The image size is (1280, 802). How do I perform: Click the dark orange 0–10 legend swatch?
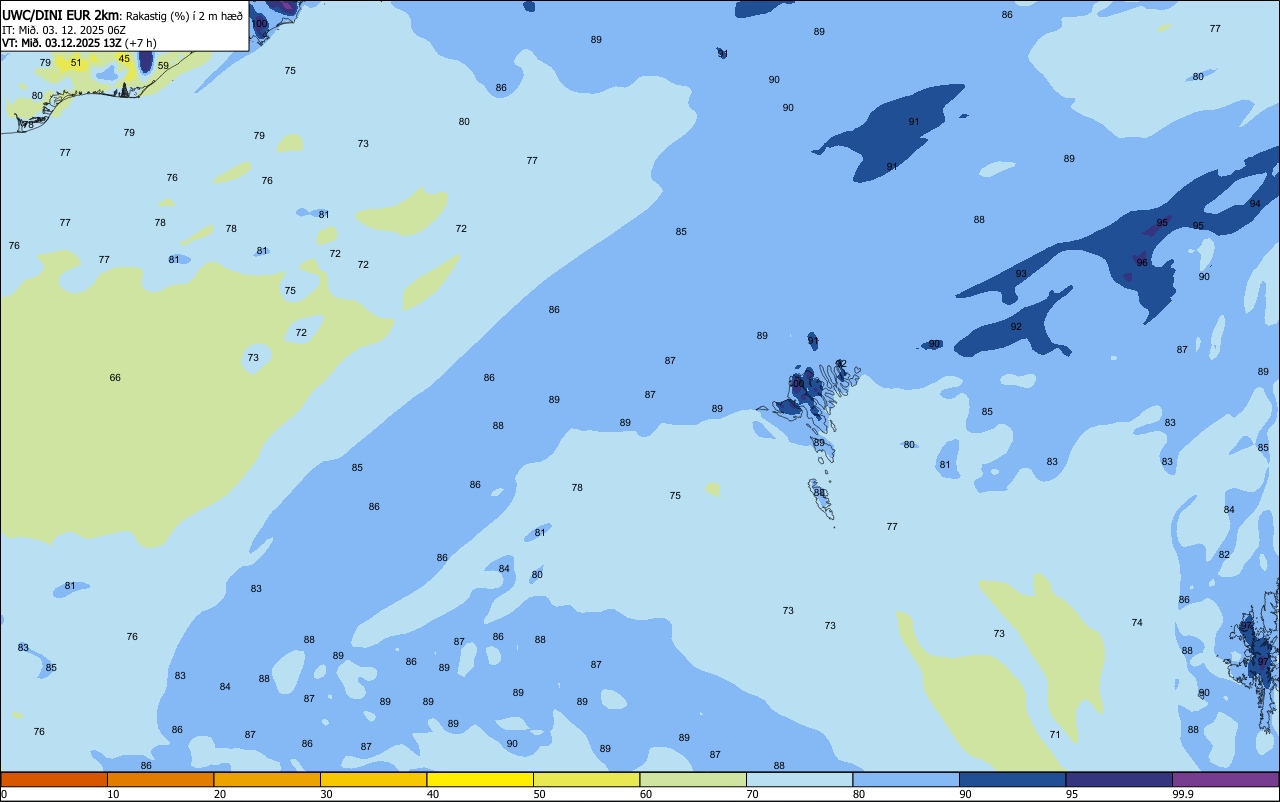tap(54, 779)
